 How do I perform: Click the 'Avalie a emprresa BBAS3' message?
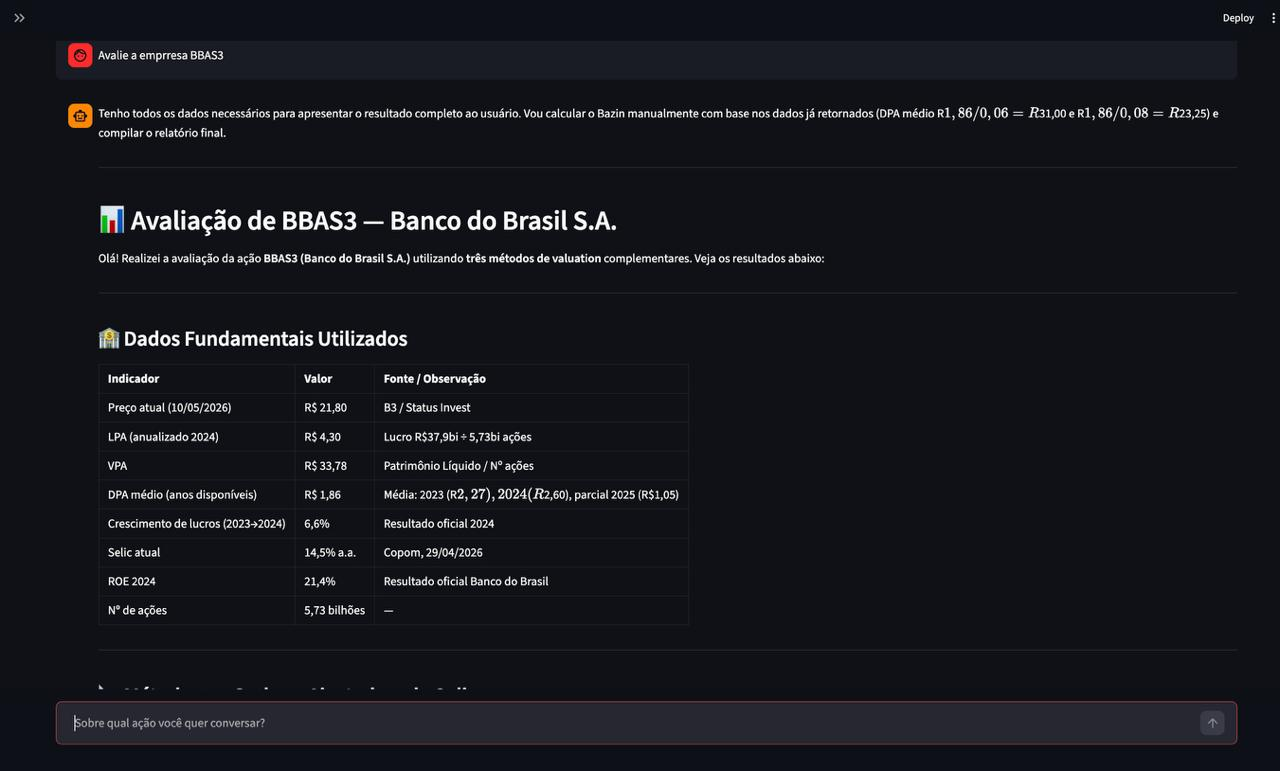pos(160,56)
